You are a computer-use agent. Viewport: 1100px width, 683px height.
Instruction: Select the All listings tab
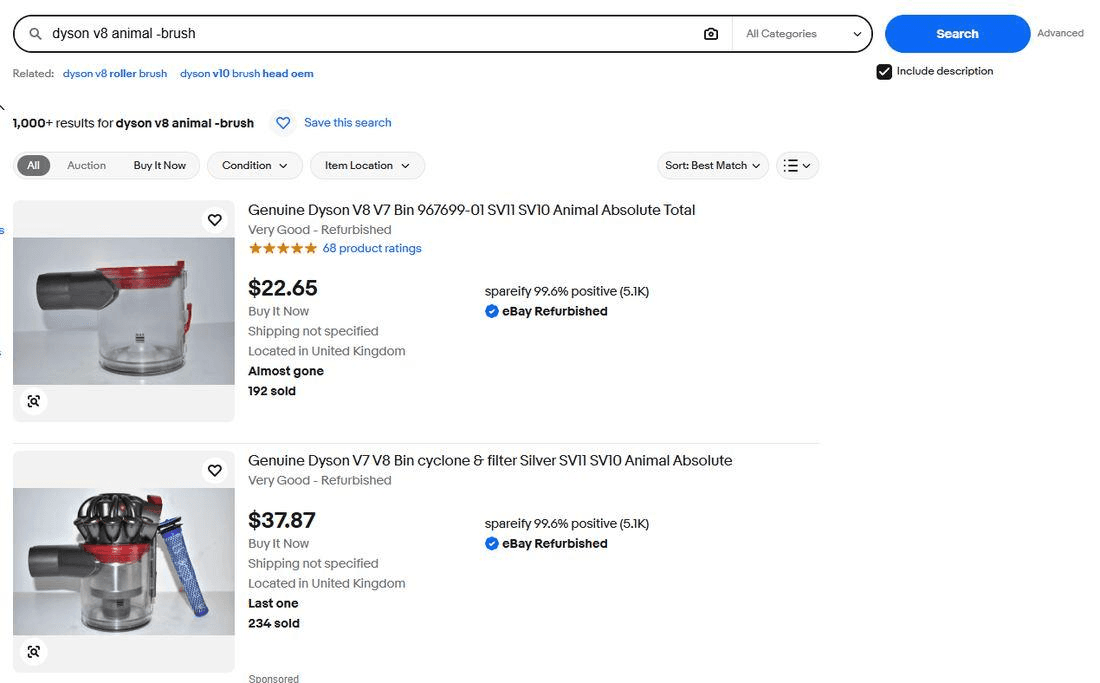[33, 165]
